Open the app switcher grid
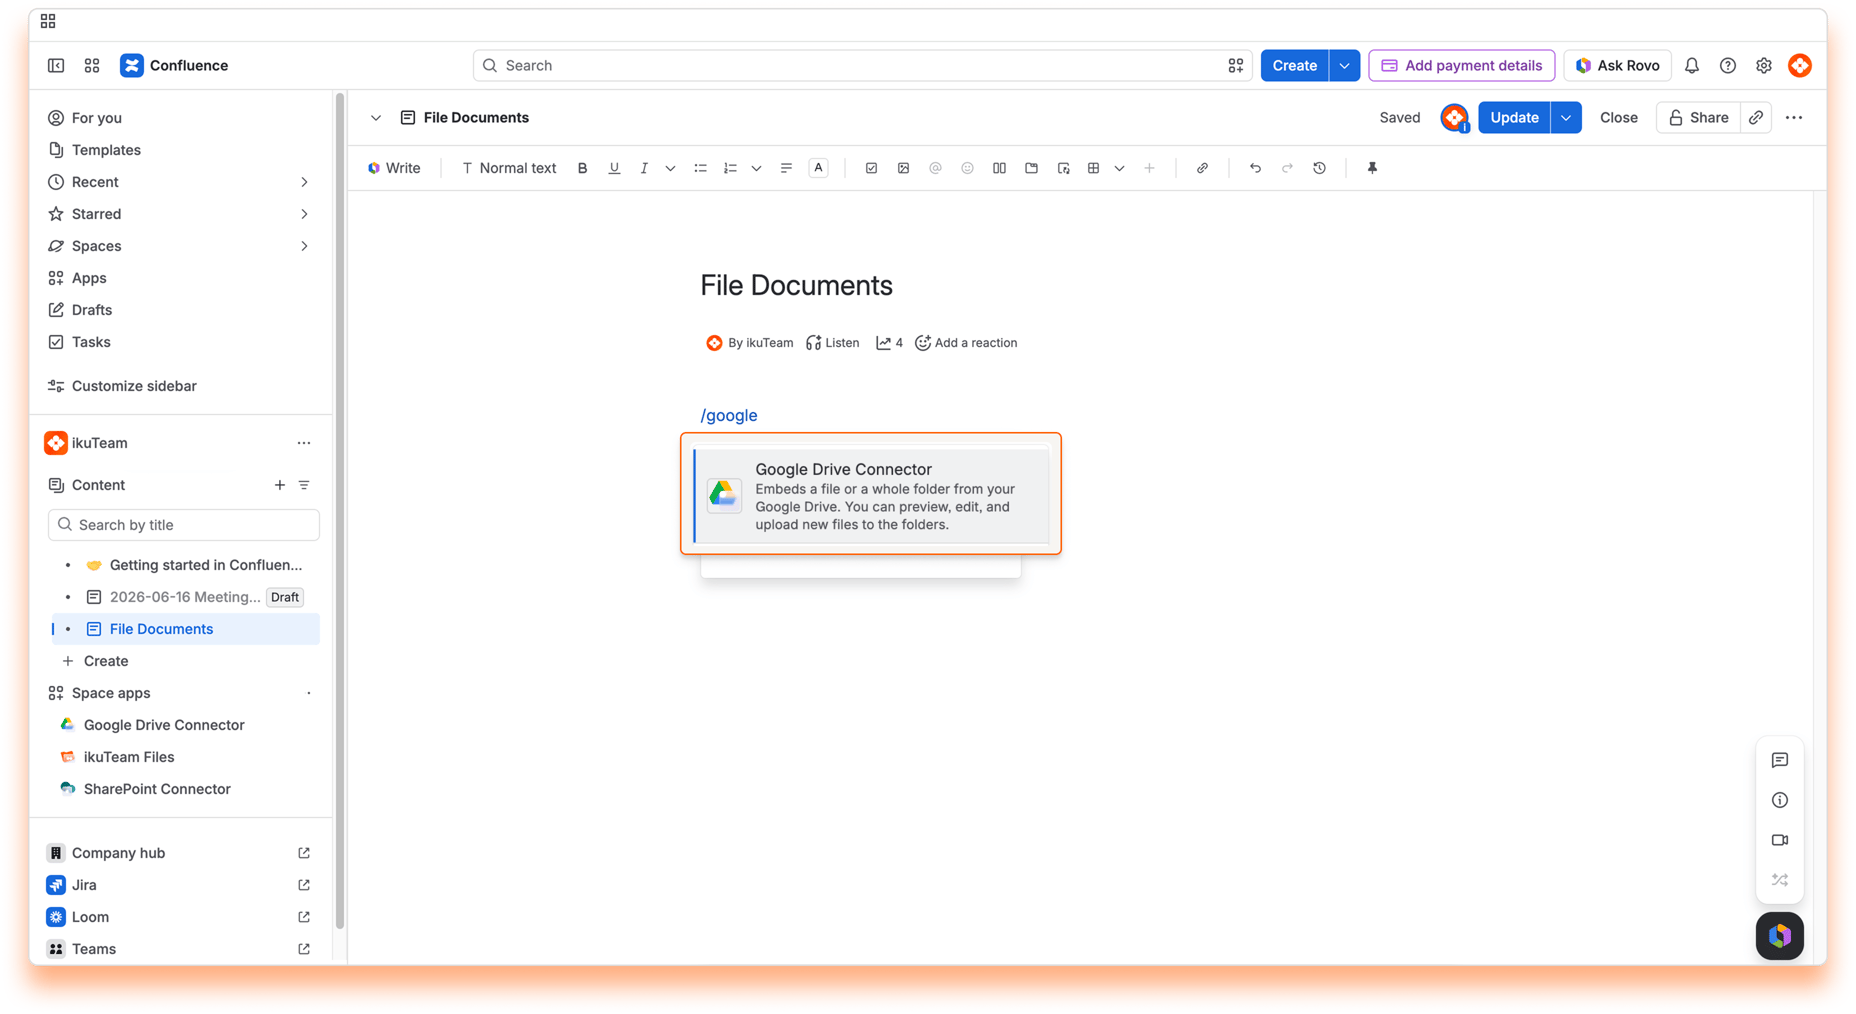Viewport: 1856px width, 1014px height. [92, 65]
